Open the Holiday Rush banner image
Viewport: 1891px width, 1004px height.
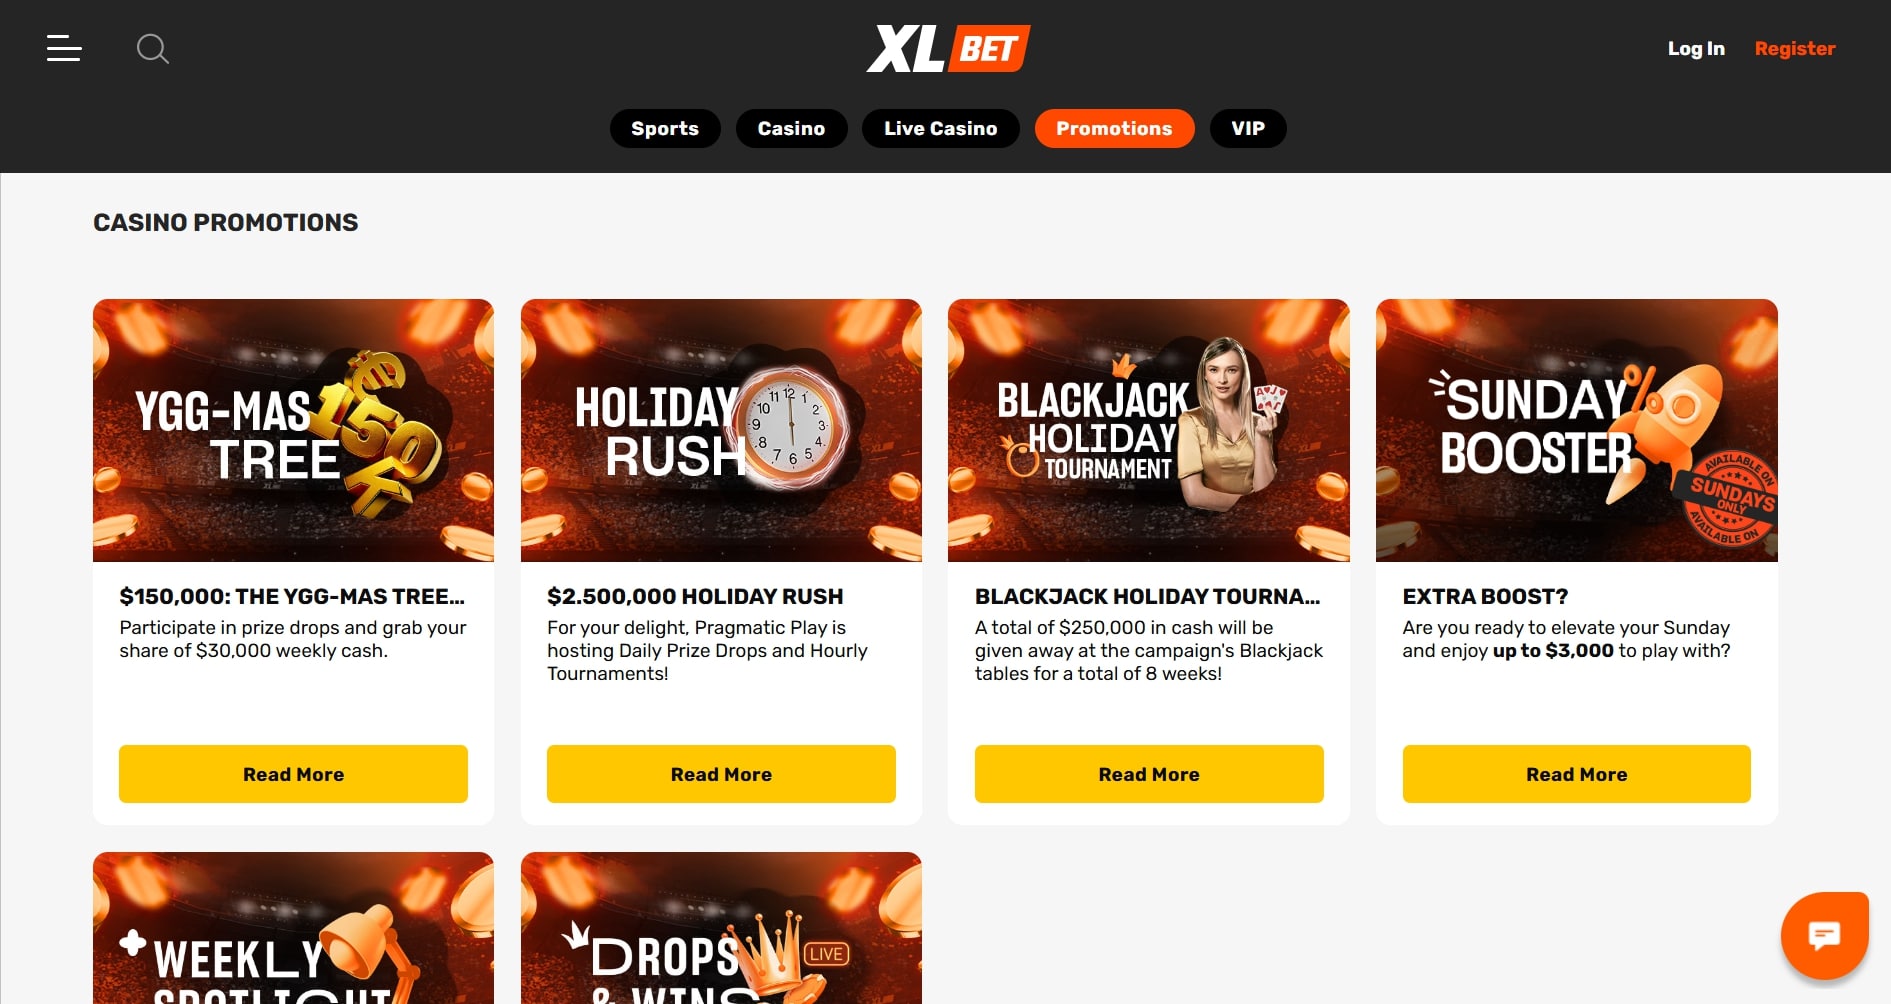pyautogui.click(x=721, y=430)
